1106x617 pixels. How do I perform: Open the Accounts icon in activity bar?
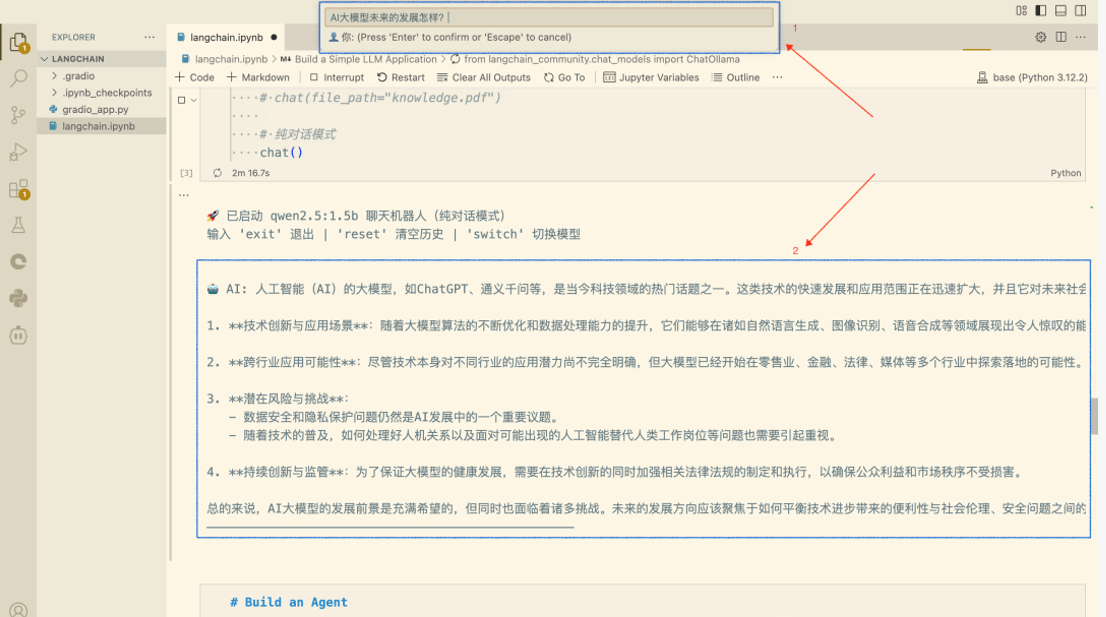pyautogui.click(x=18, y=609)
